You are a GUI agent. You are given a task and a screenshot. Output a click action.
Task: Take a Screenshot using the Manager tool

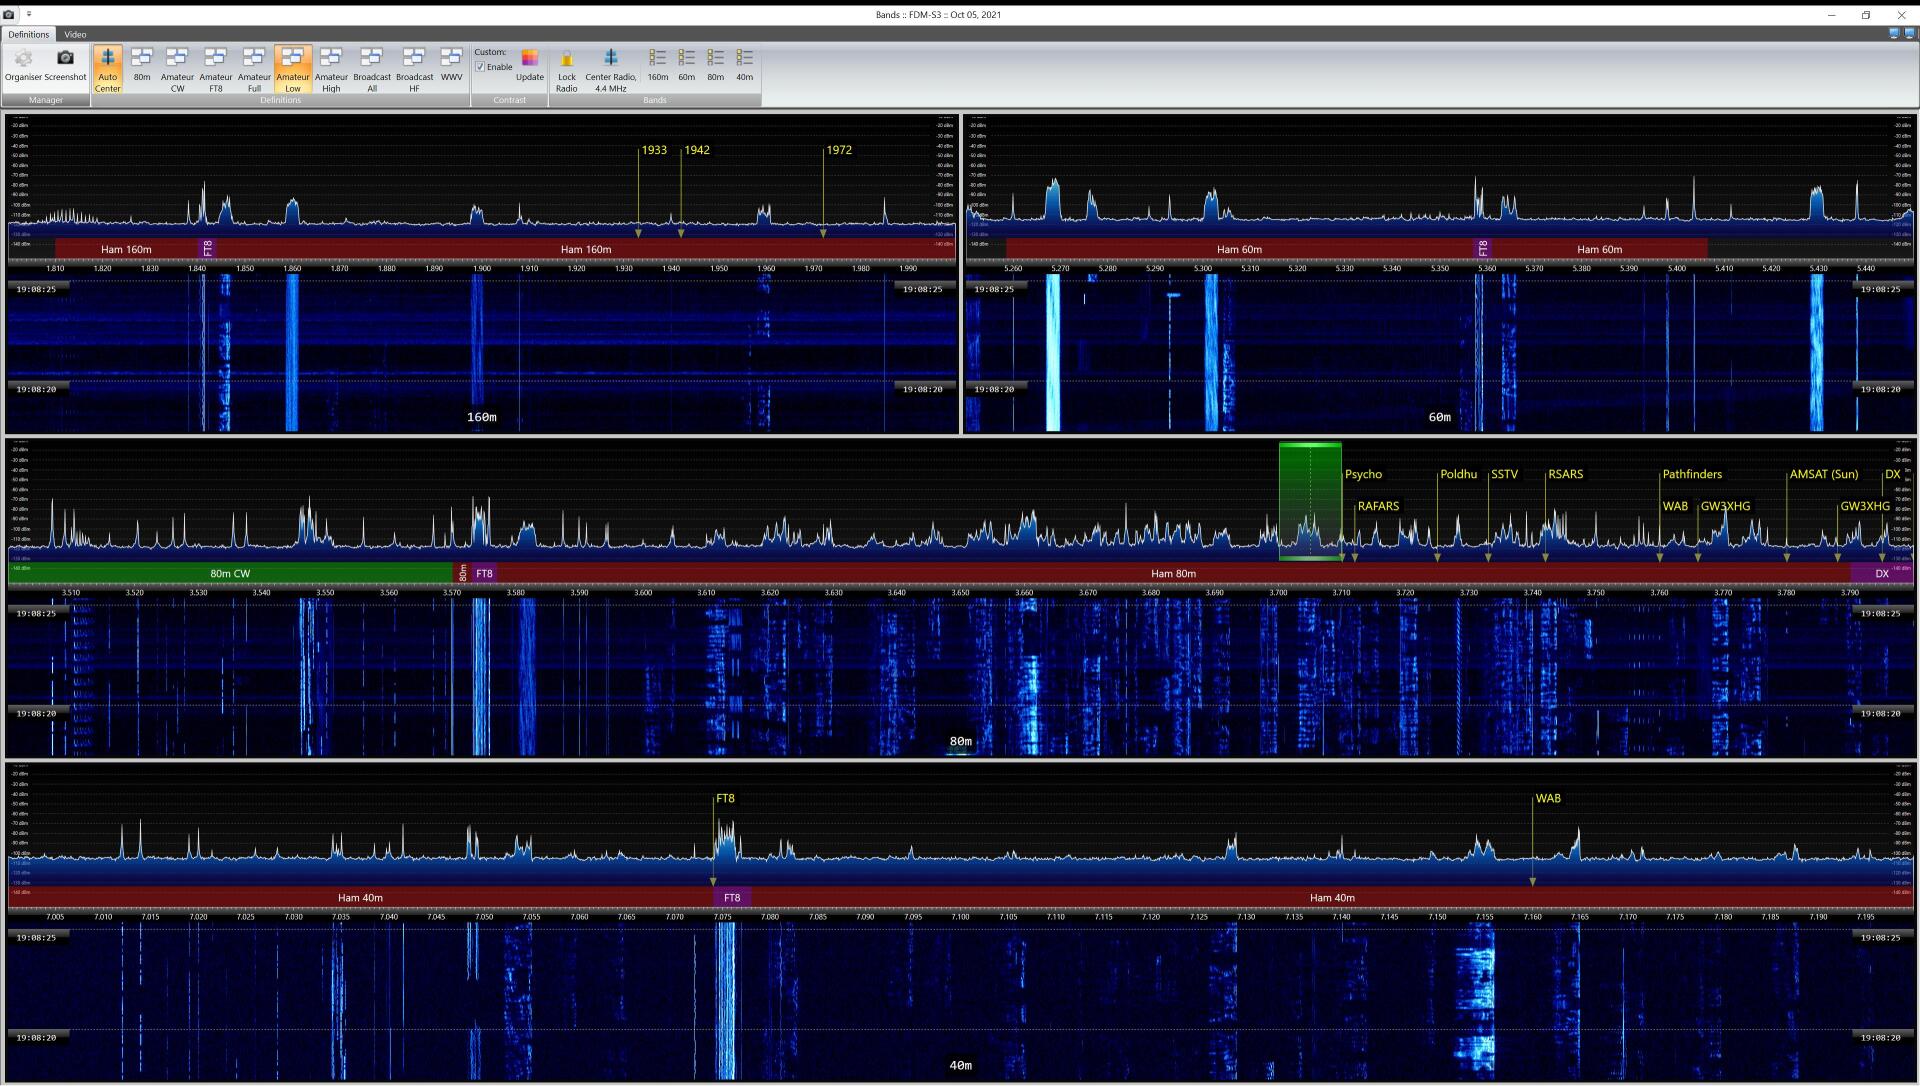pos(65,68)
